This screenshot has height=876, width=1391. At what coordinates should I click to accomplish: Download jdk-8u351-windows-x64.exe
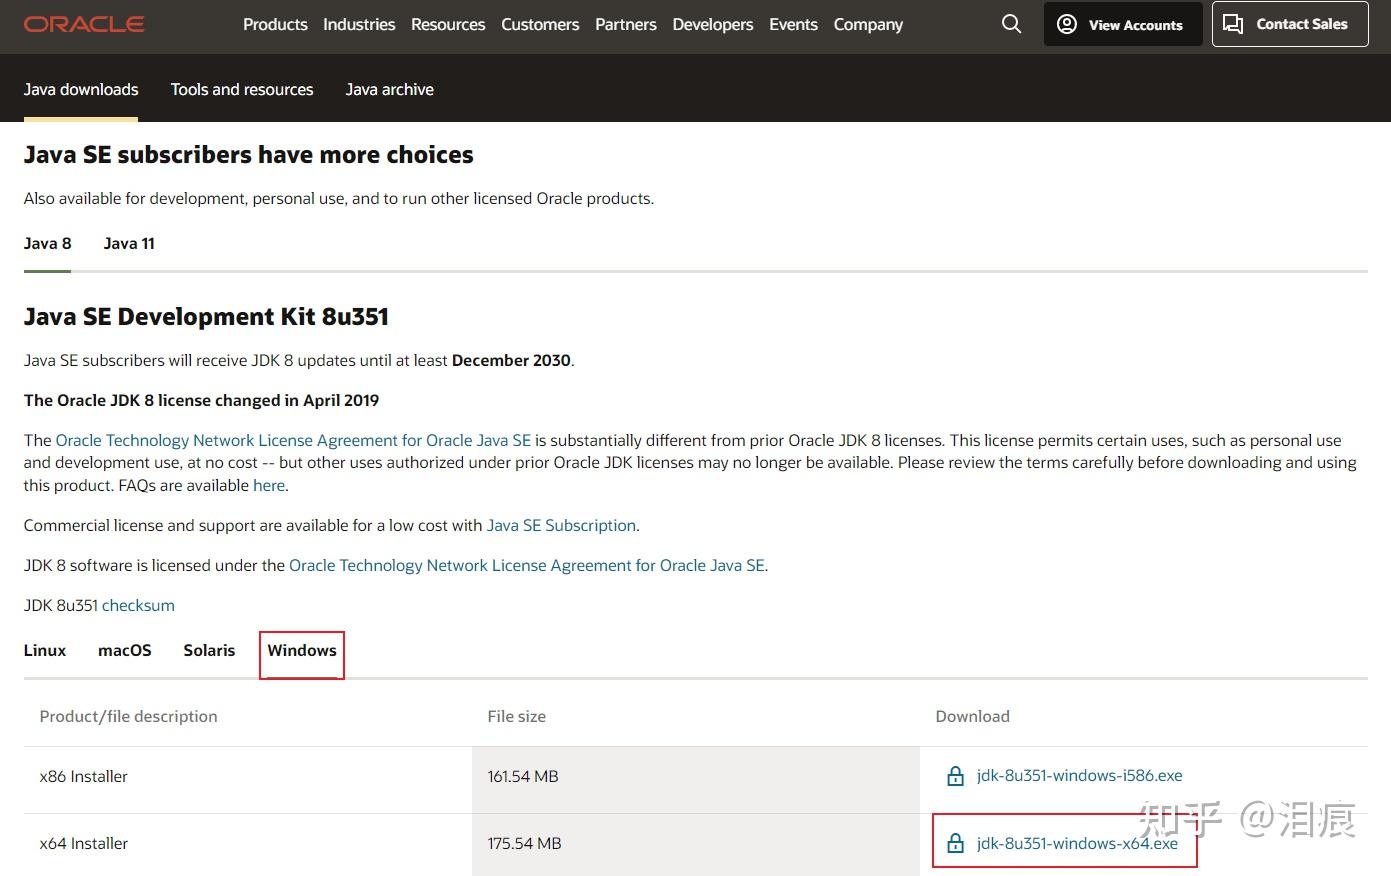click(1078, 843)
